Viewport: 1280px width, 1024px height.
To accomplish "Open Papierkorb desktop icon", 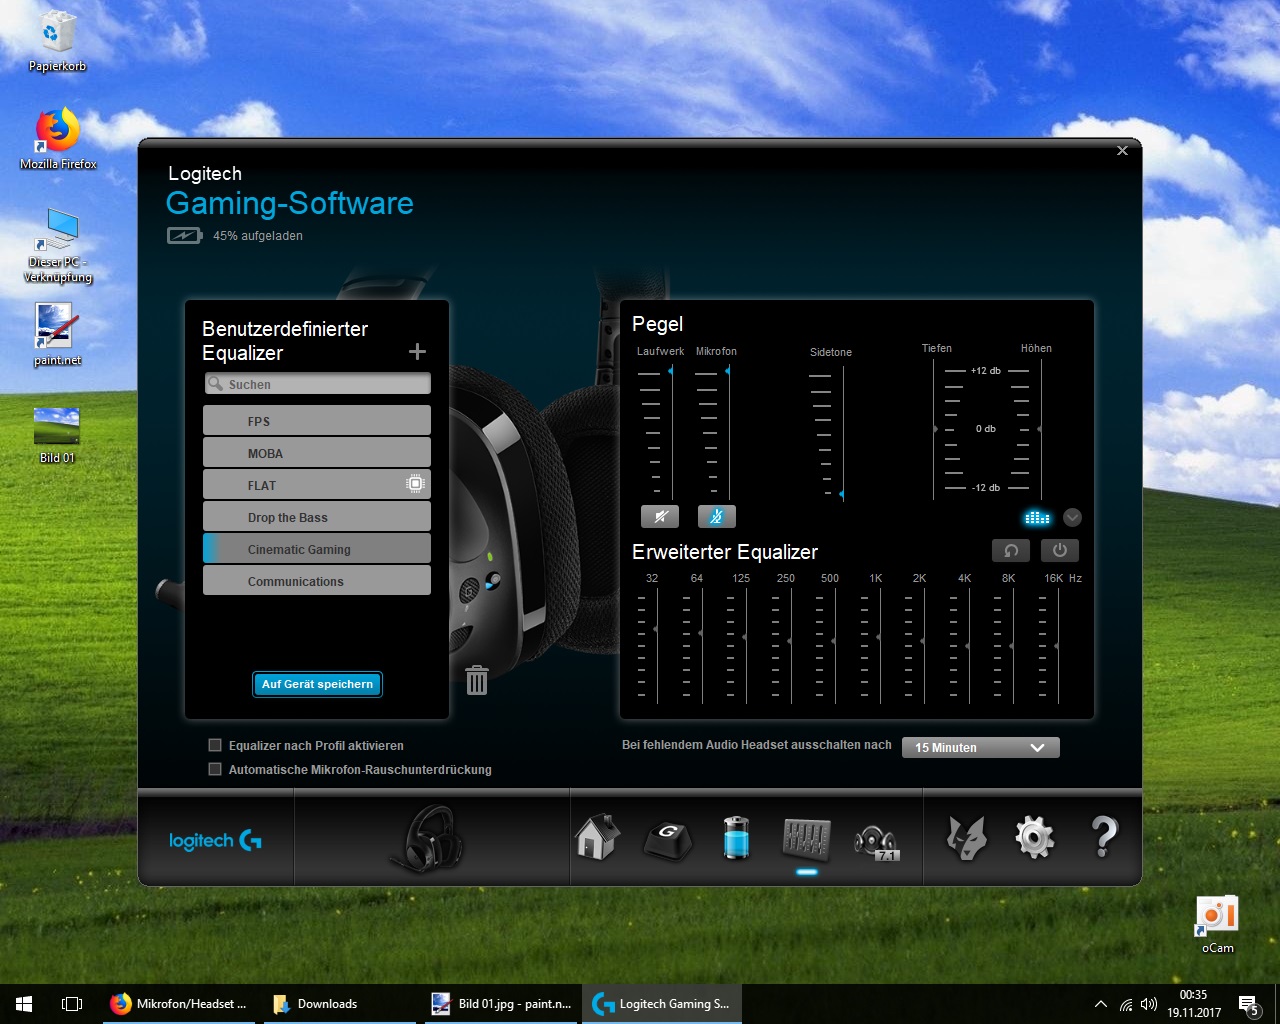I will [x=57, y=42].
